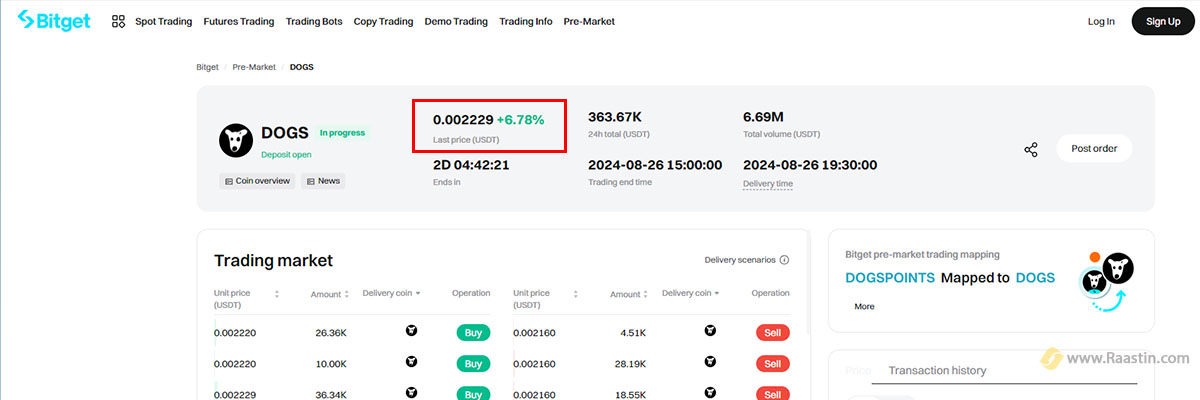Open buy side Delivery coin filter
Image resolution: width=1200 pixels, height=400 pixels.
pos(392,293)
